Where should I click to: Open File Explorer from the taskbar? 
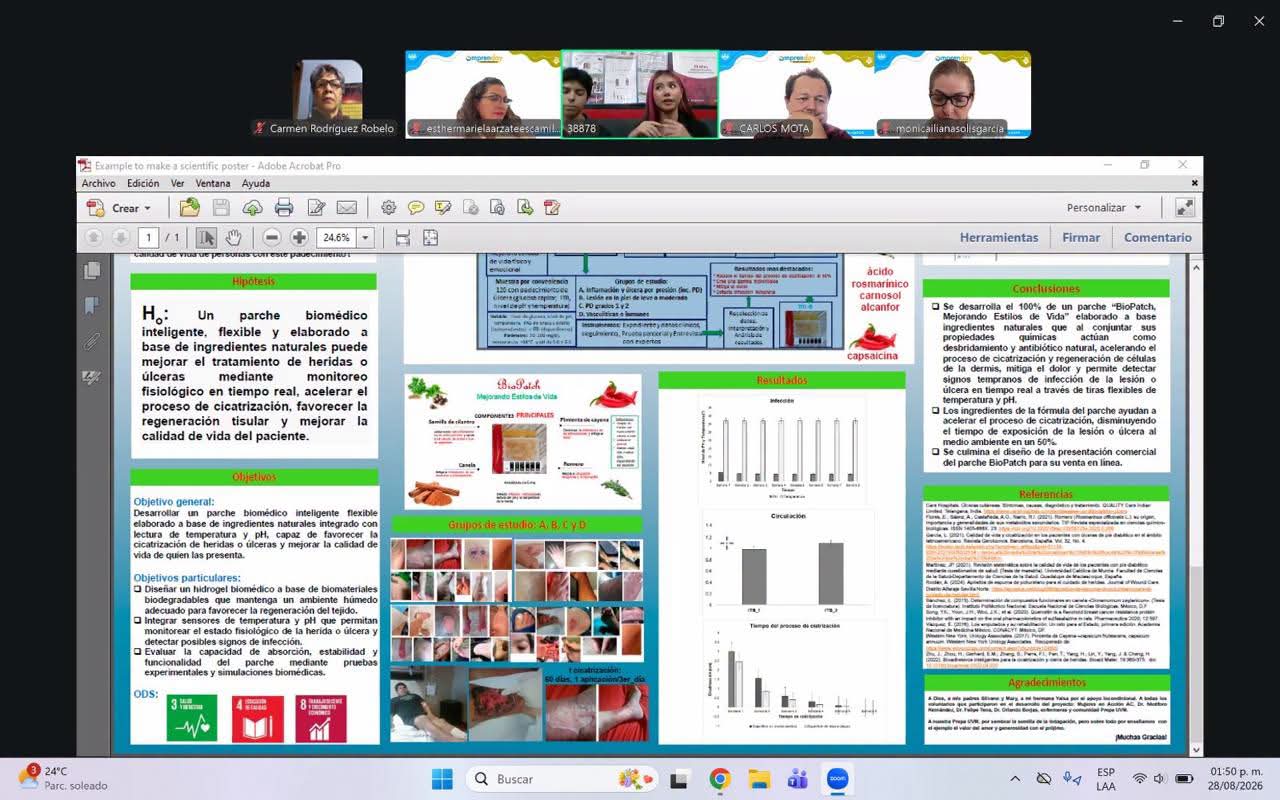pos(759,779)
